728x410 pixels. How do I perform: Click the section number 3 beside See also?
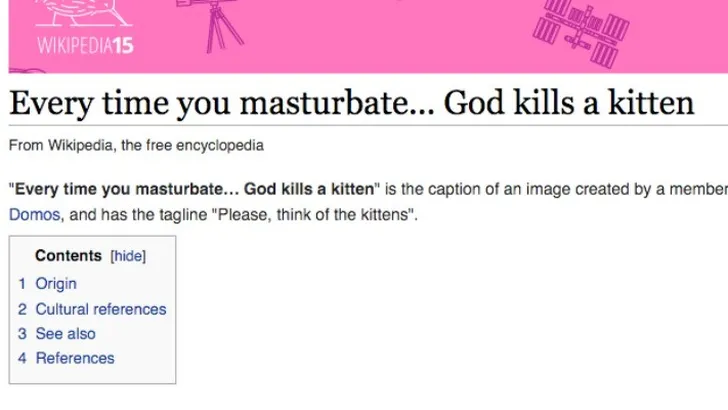point(22,334)
